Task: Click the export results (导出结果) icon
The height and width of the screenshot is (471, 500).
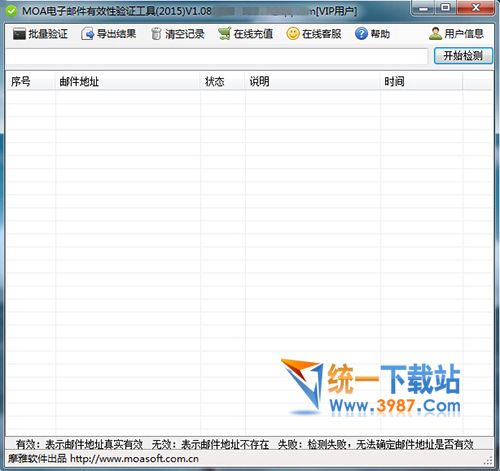Action: click(x=87, y=34)
